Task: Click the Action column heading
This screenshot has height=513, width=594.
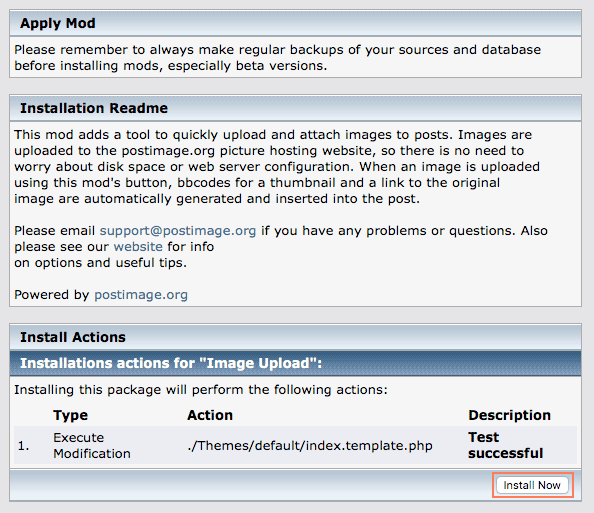Action: 210,415
